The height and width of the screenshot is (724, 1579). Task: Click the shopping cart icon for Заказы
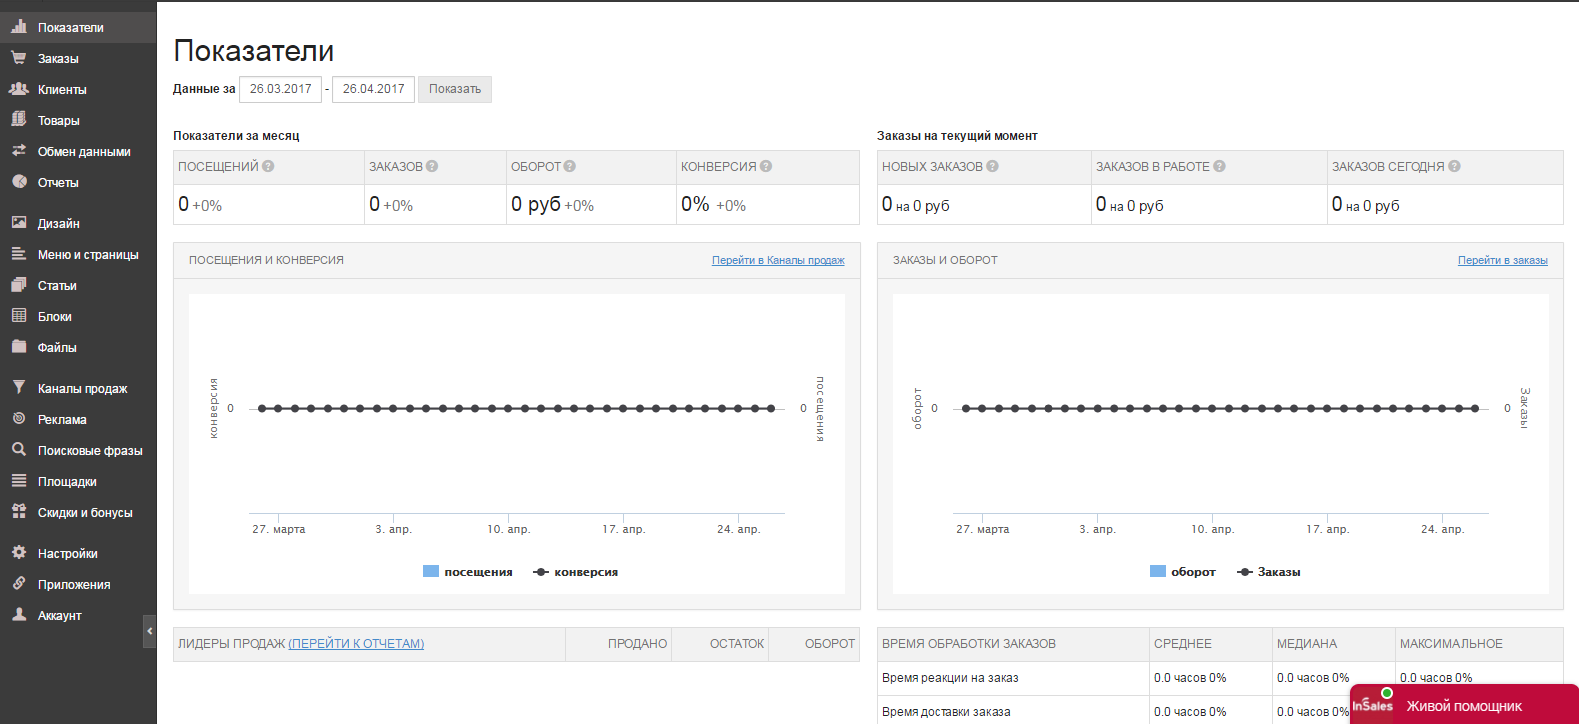point(18,58)
